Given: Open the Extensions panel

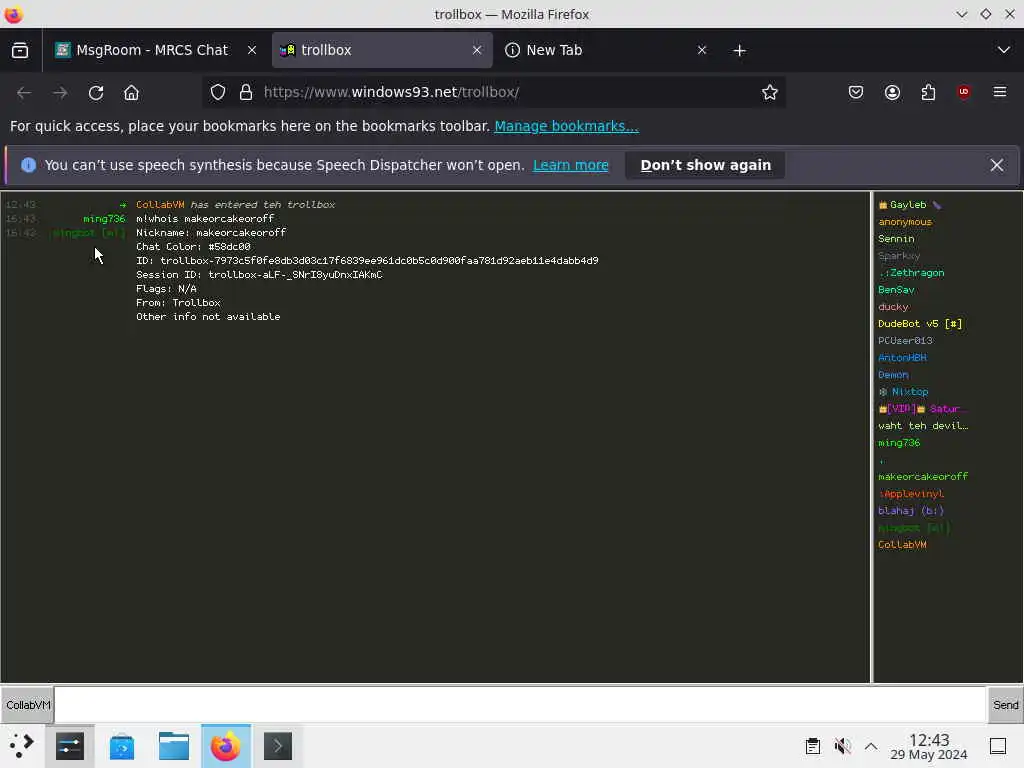Looking at the screenshot, I should click(x=928, y=93).
